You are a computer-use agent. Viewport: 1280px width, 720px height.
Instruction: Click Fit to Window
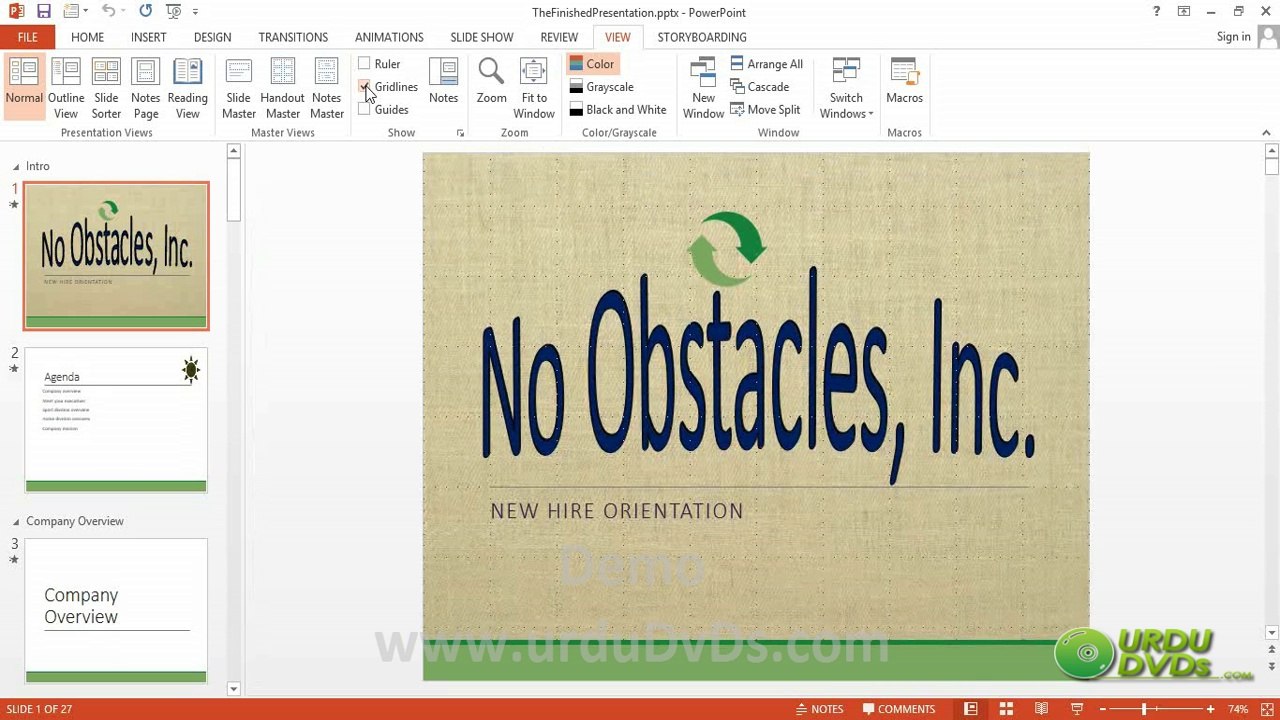pyautogui.click(x=534, y=87)
